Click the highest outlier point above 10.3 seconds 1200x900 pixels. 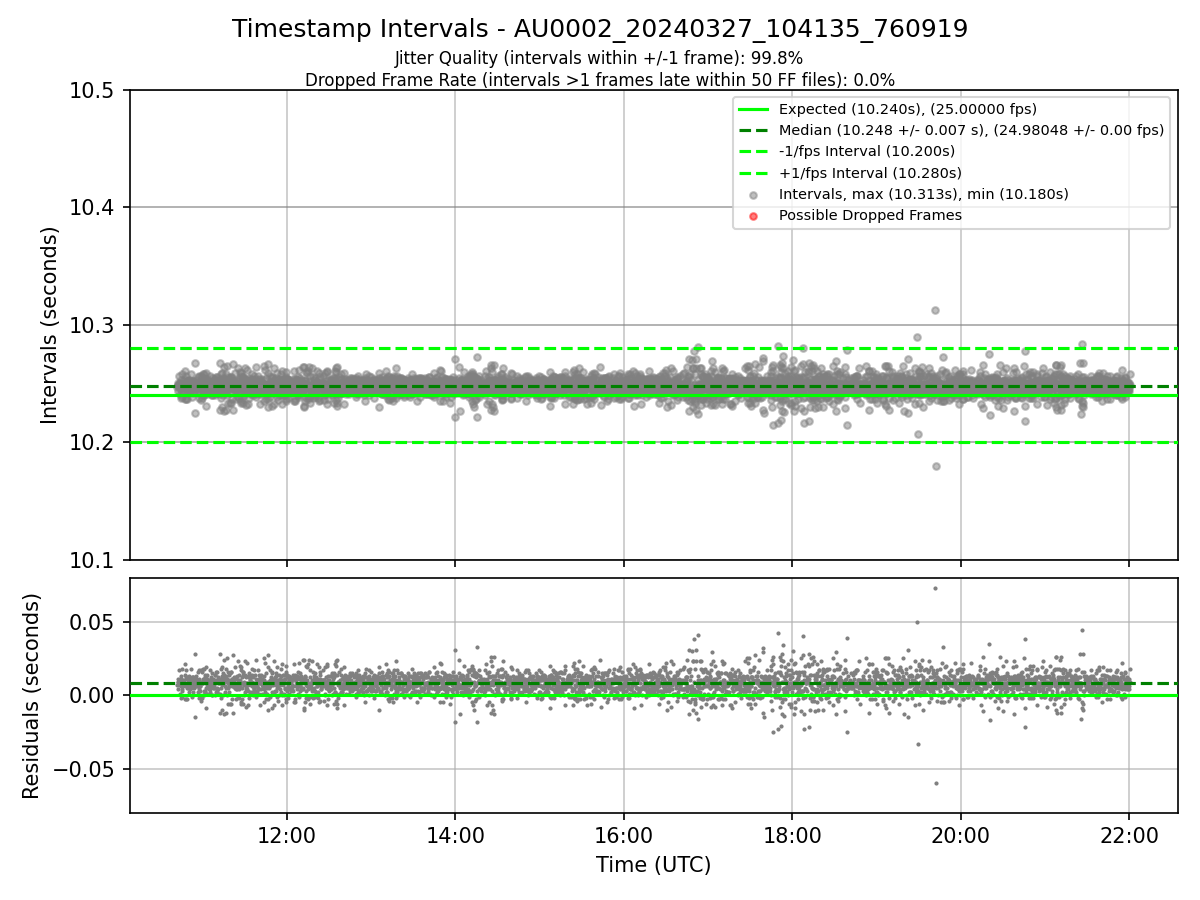tap(935, 310)
